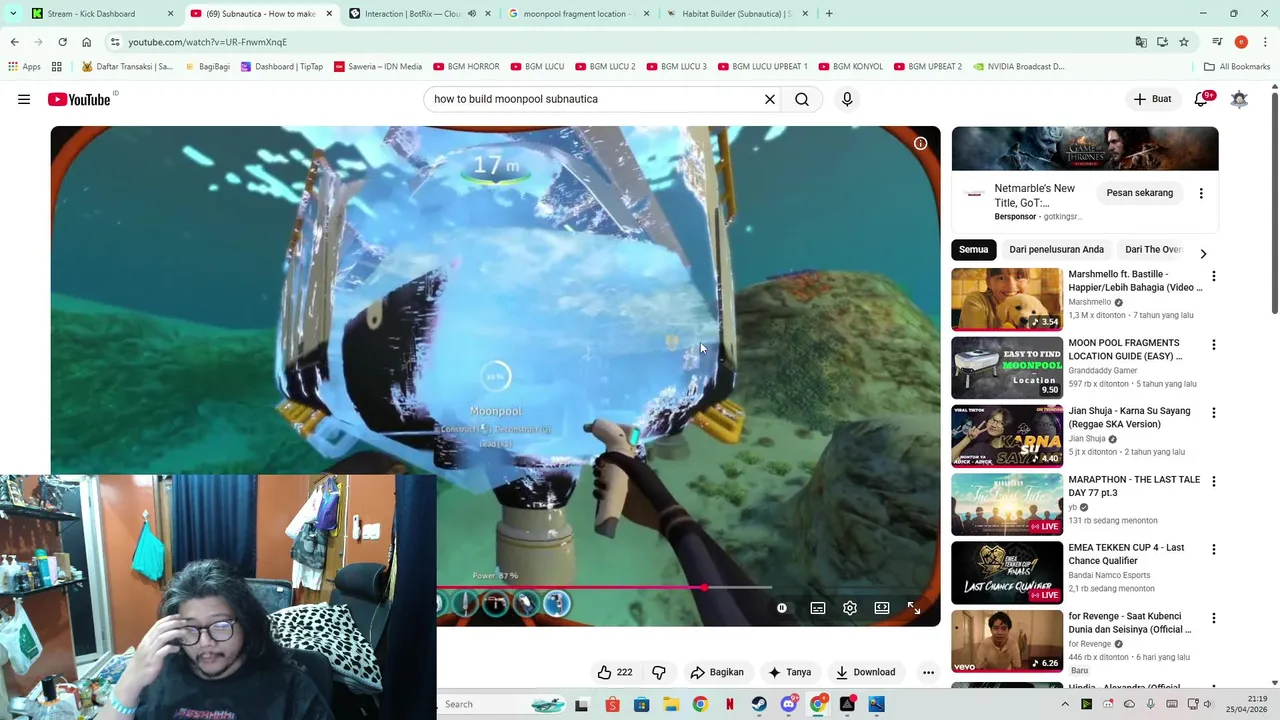Select the Semua filter chip

point(973,249)
